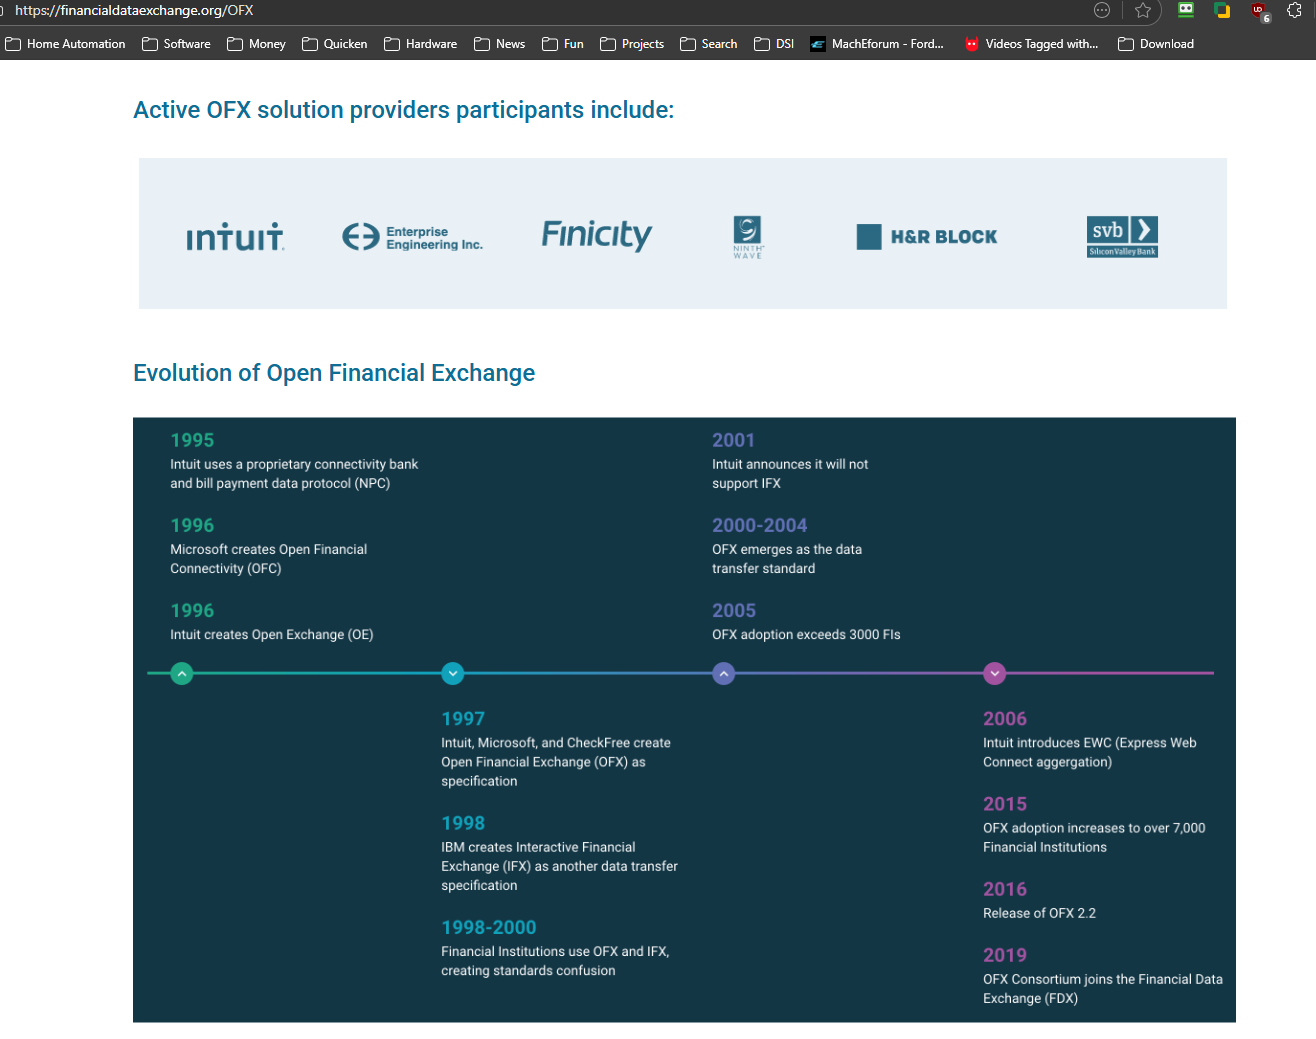Image resolution: width=1316 pixels, height=1039 pixels.
Task: Click the 2019 timeline year heading
Action: click(x=1005, y=956)
